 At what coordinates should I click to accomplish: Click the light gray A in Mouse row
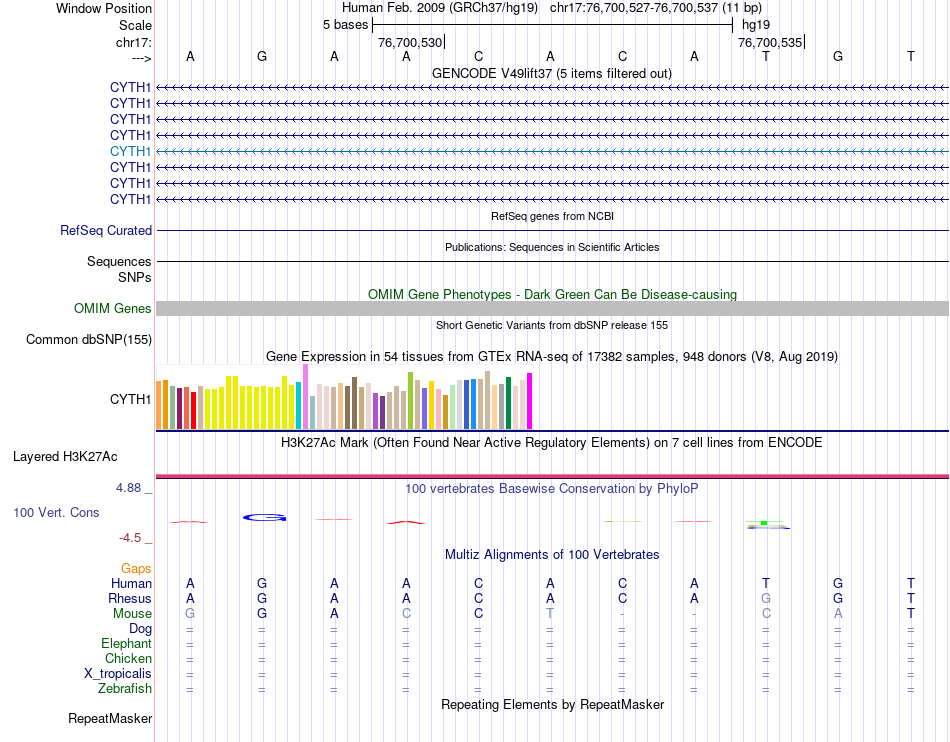(x=838, y=614)
